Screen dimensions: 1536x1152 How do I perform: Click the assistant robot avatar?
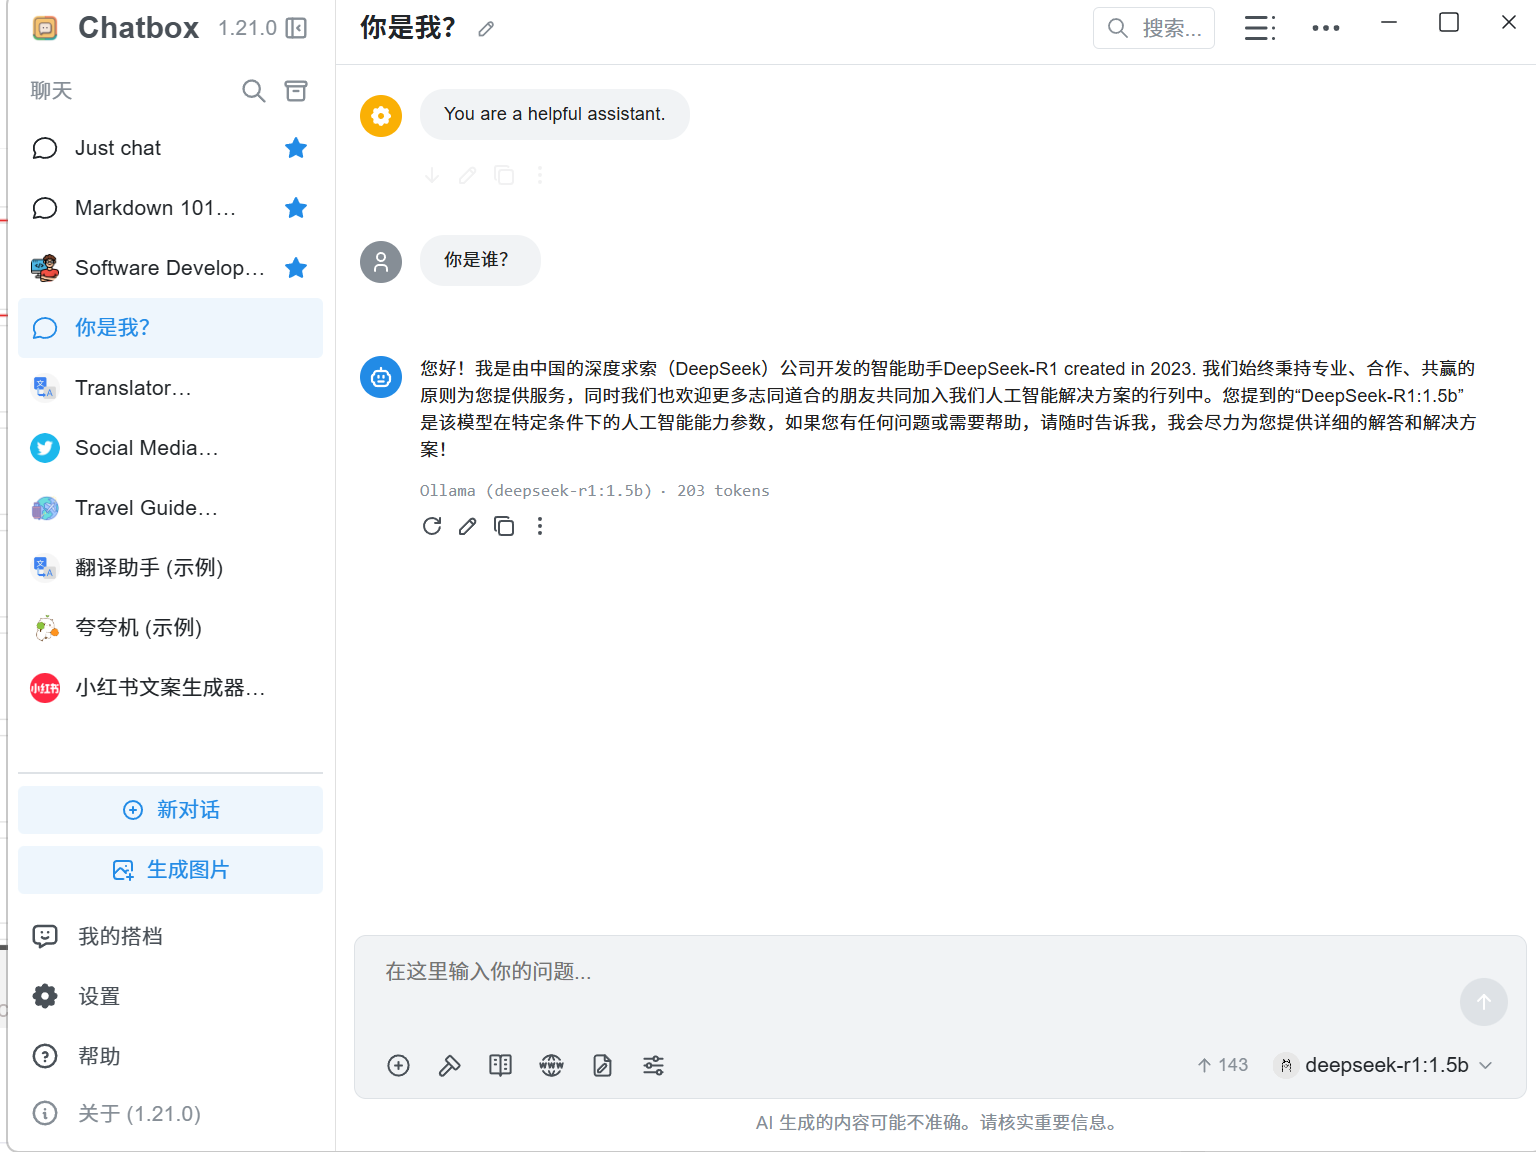tap(381, 377)
